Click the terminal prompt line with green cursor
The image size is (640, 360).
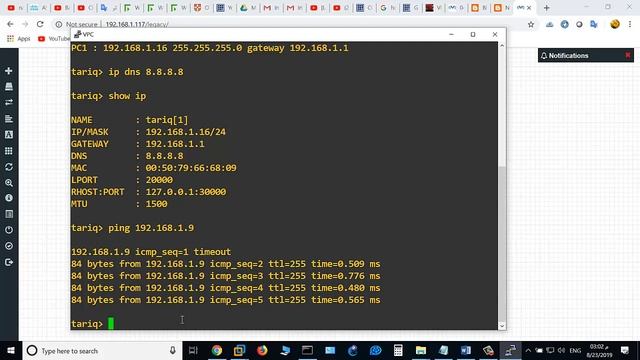pos(93,324)
